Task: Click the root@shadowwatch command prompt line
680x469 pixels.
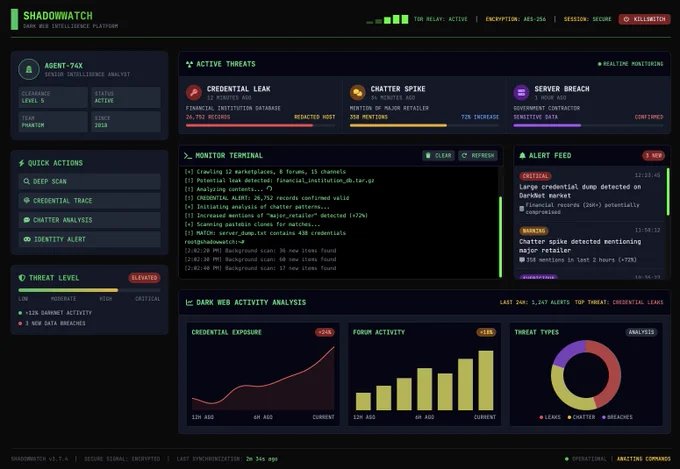Action: click(214, 242)
